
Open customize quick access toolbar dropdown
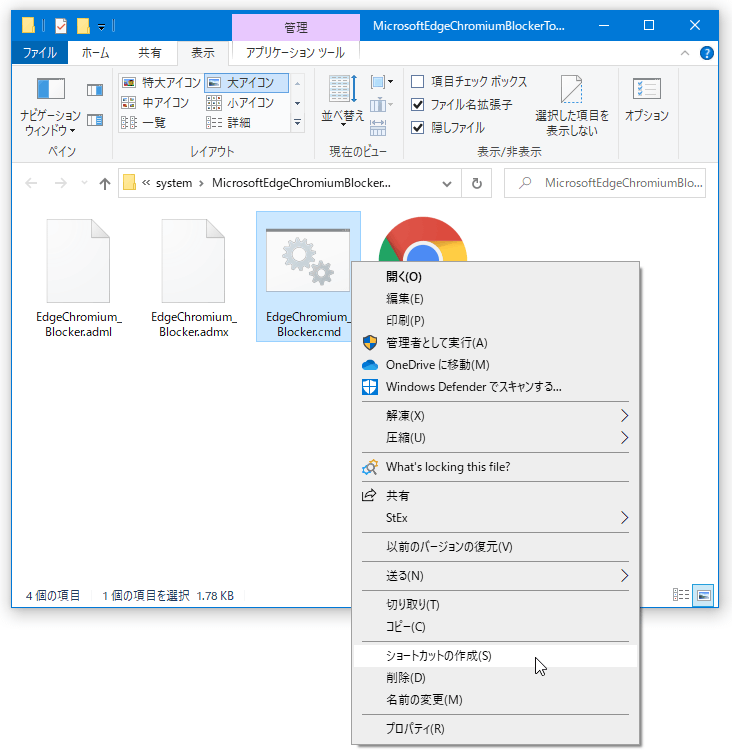point(101,27)
